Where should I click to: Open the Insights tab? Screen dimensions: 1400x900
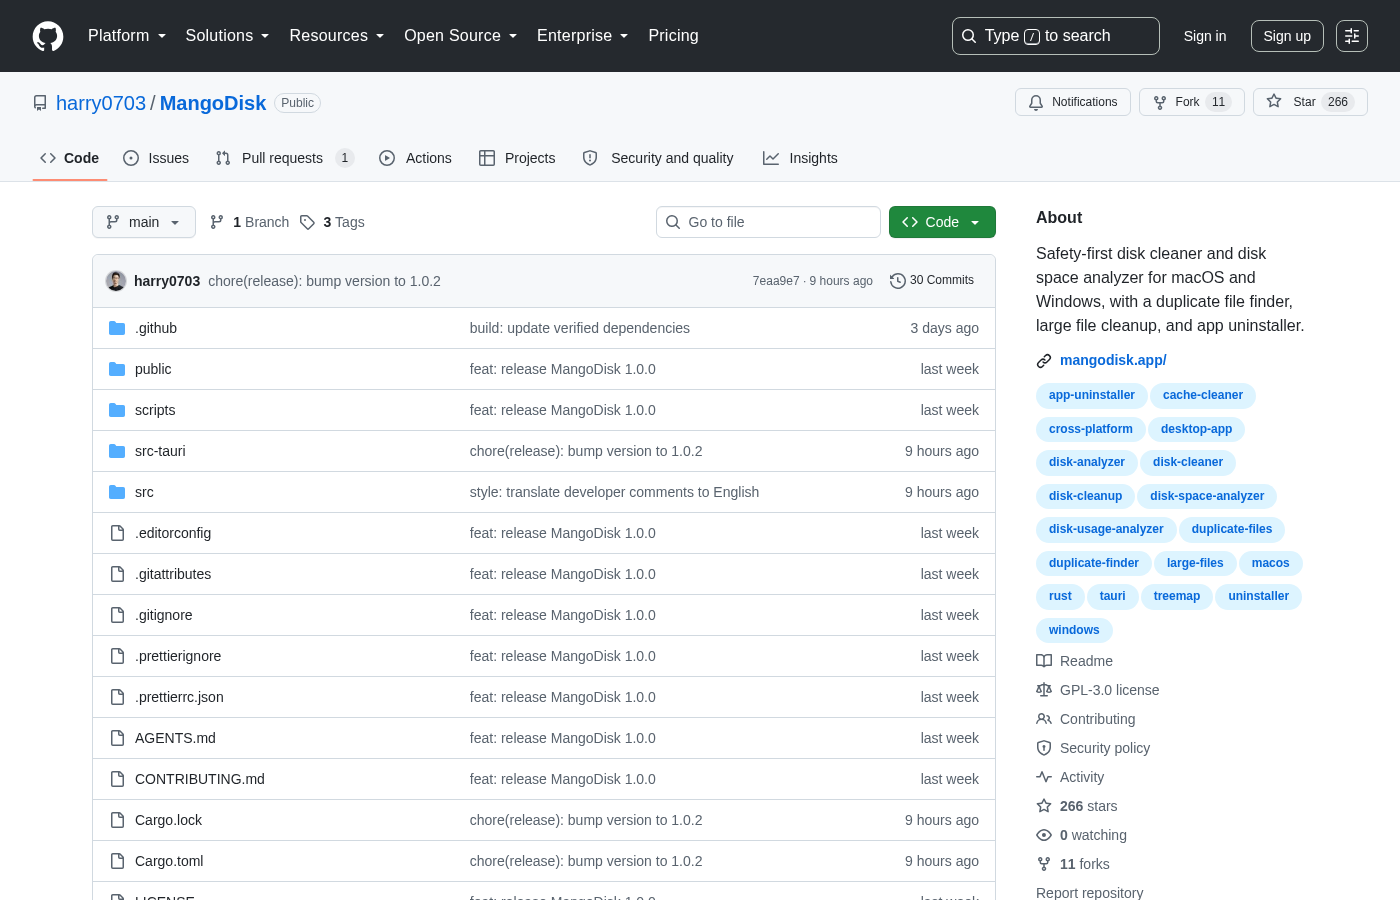point(800,158)
